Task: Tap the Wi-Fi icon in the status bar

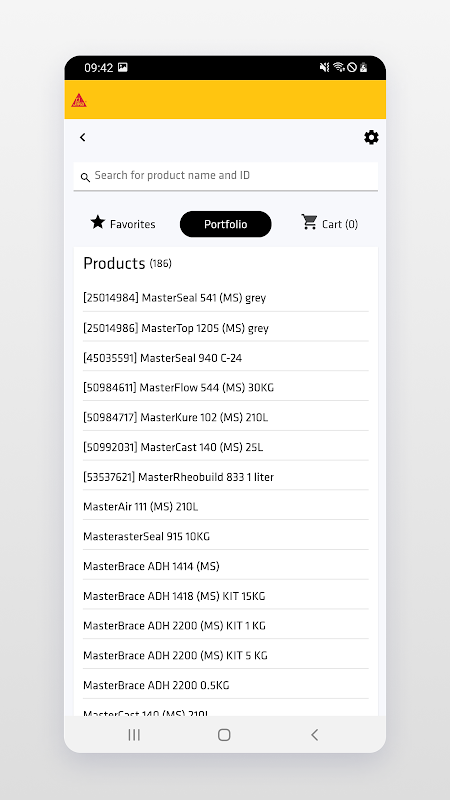Action: click(338, 67)
